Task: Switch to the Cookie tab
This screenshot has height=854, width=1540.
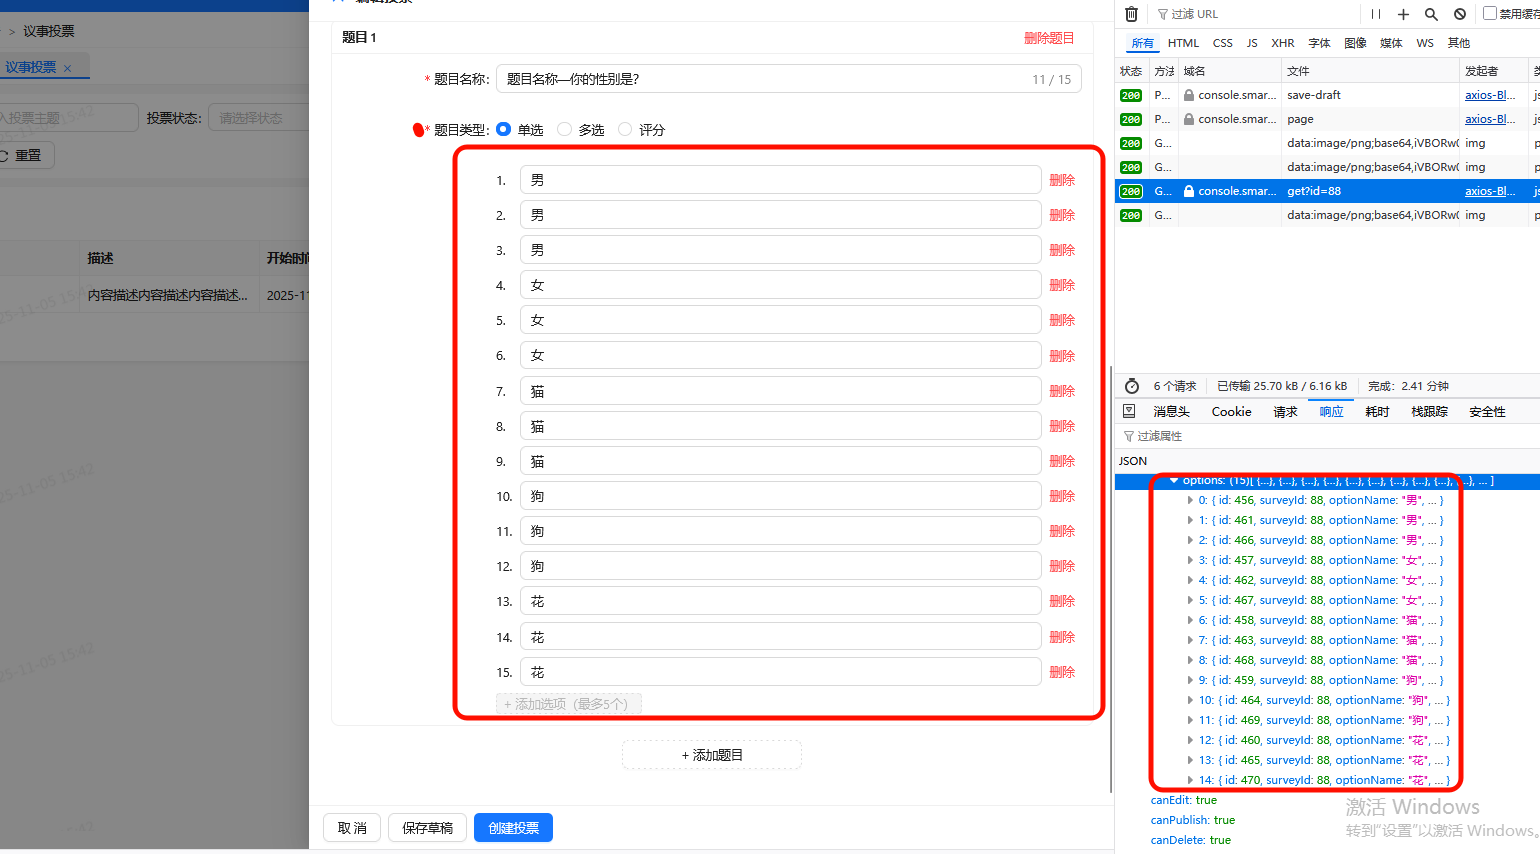Action: (x=1231, y=412)
